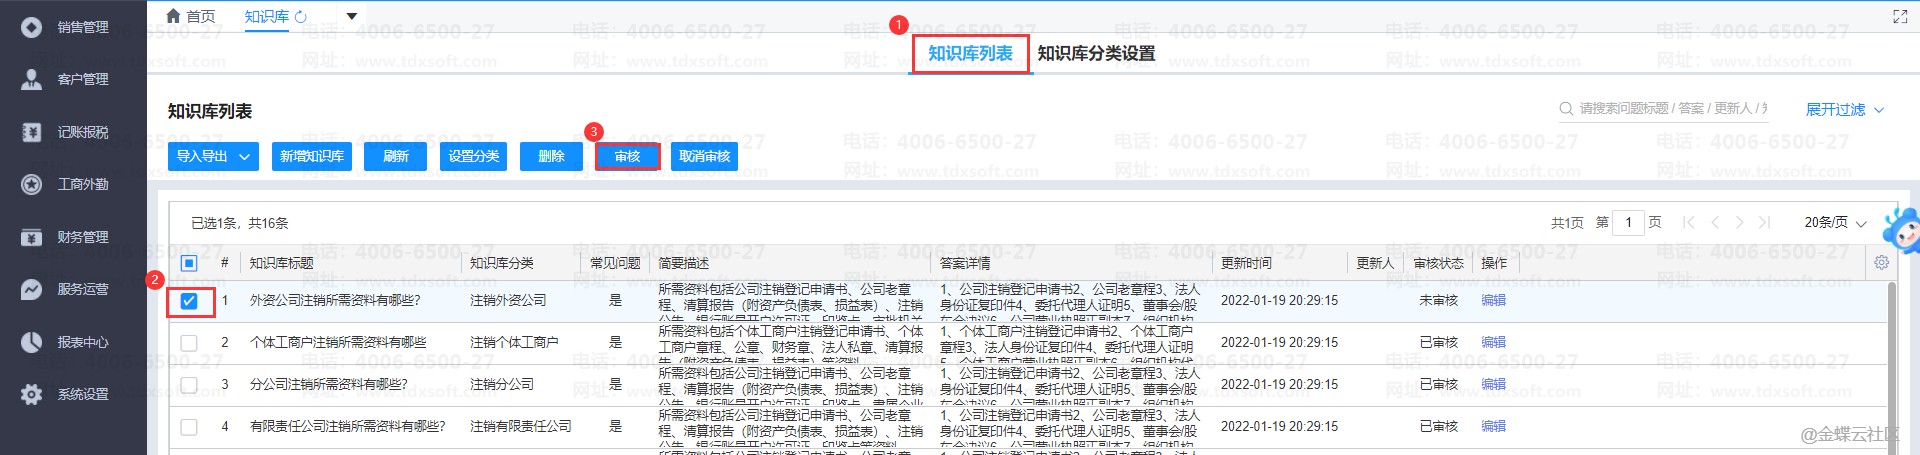This screenshot has height=455, width=1920.
Task: Expand the 20条/页 page size dropdown
Action: [x=1835, y=223]
